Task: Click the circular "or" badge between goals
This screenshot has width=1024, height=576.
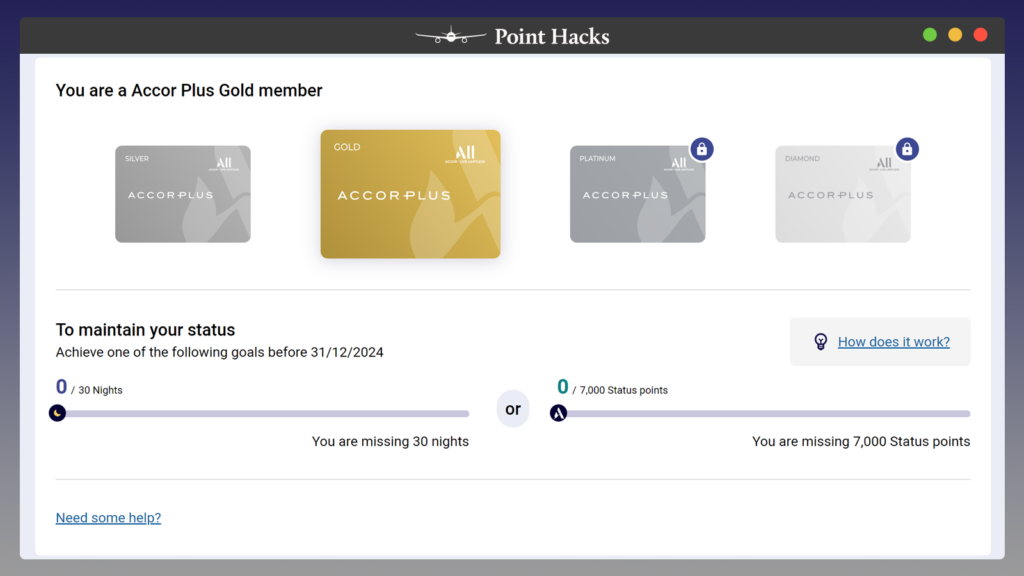Action: click(513, 408)
